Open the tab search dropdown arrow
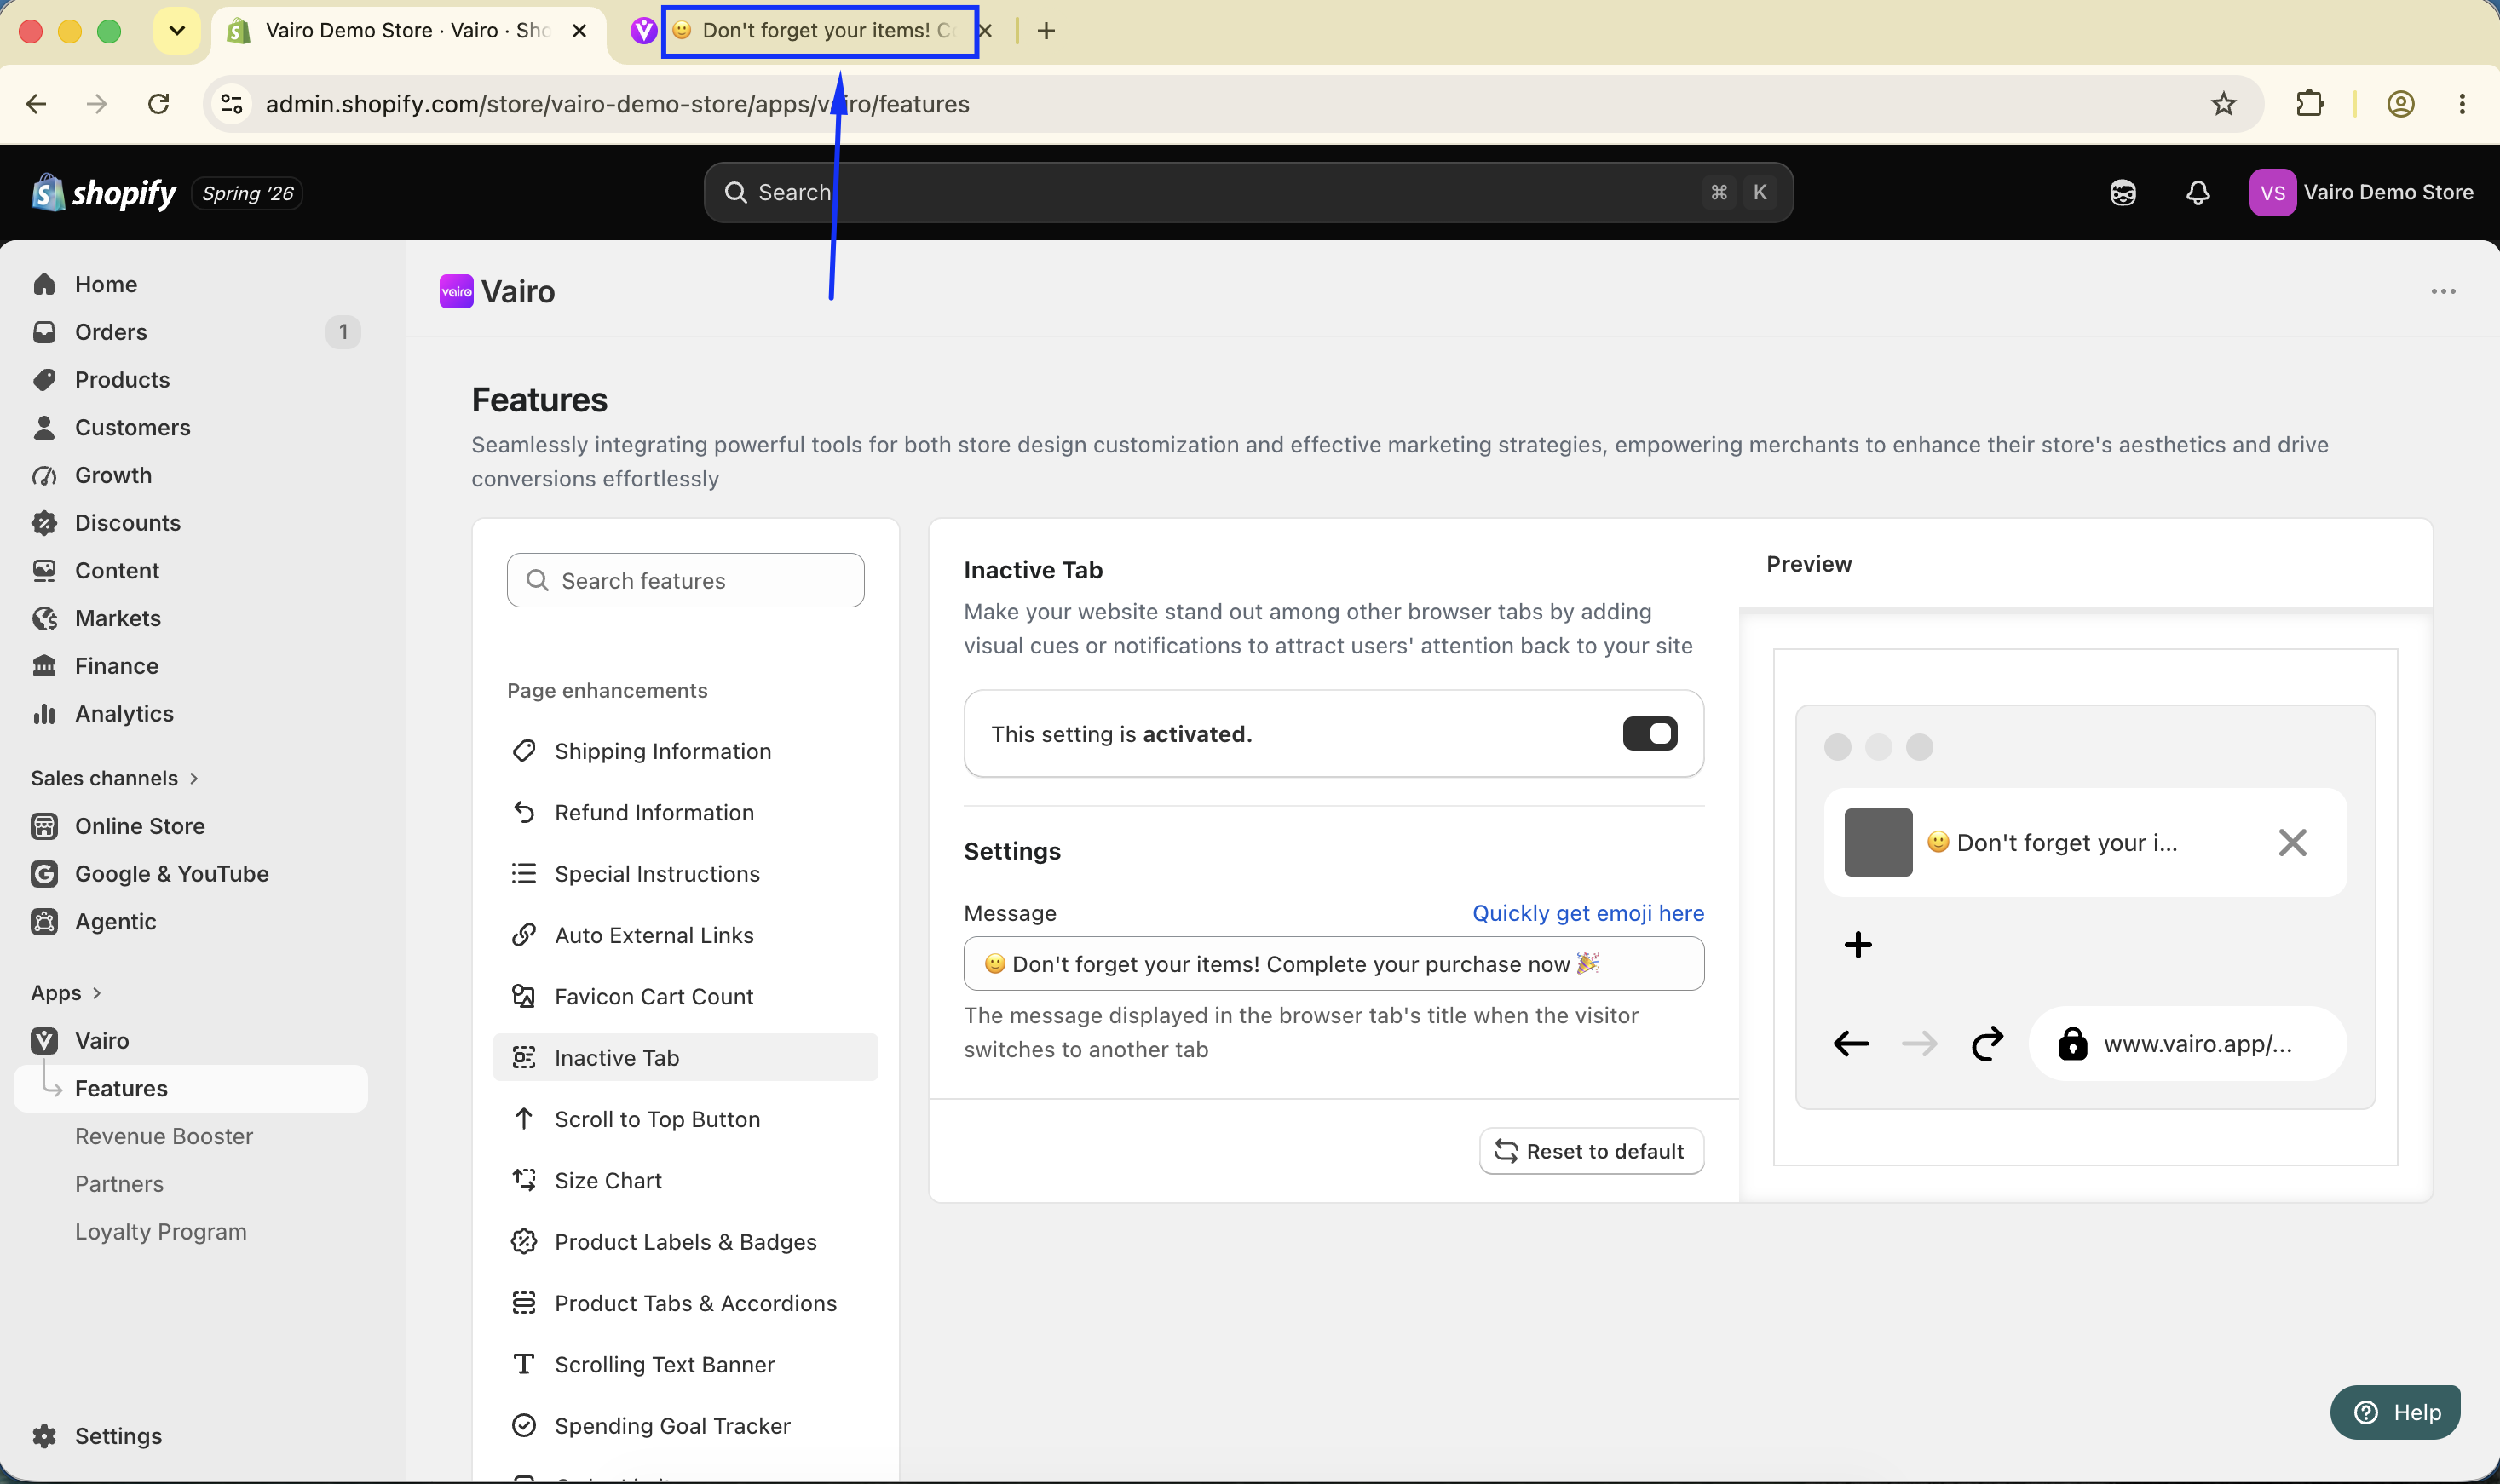 (177, 31)
